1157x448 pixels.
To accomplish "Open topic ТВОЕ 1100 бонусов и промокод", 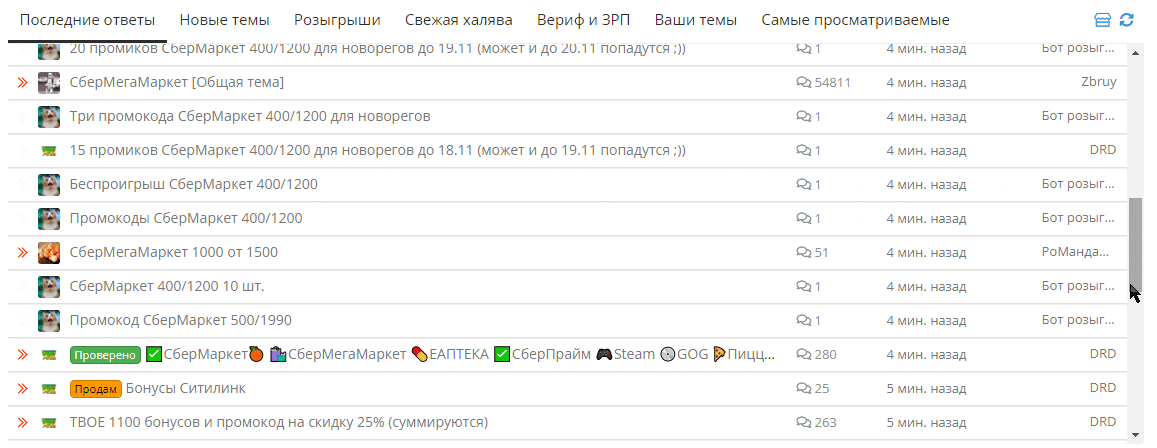I will coord(279,422).
